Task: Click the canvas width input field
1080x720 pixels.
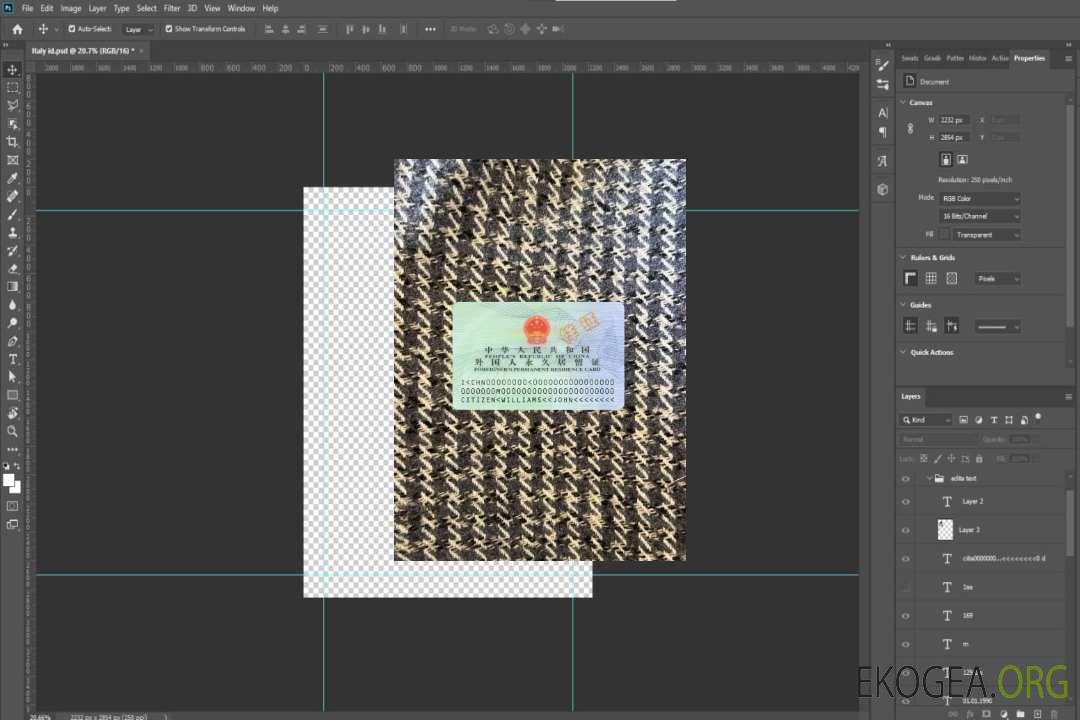Action: coord(955,120)
